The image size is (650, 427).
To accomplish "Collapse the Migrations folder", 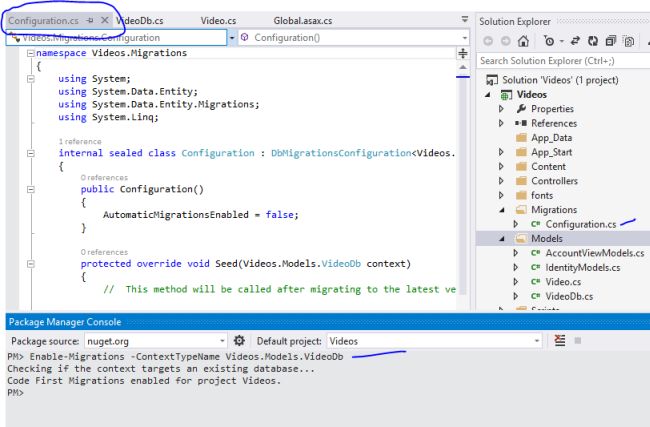I will [502, 210].
